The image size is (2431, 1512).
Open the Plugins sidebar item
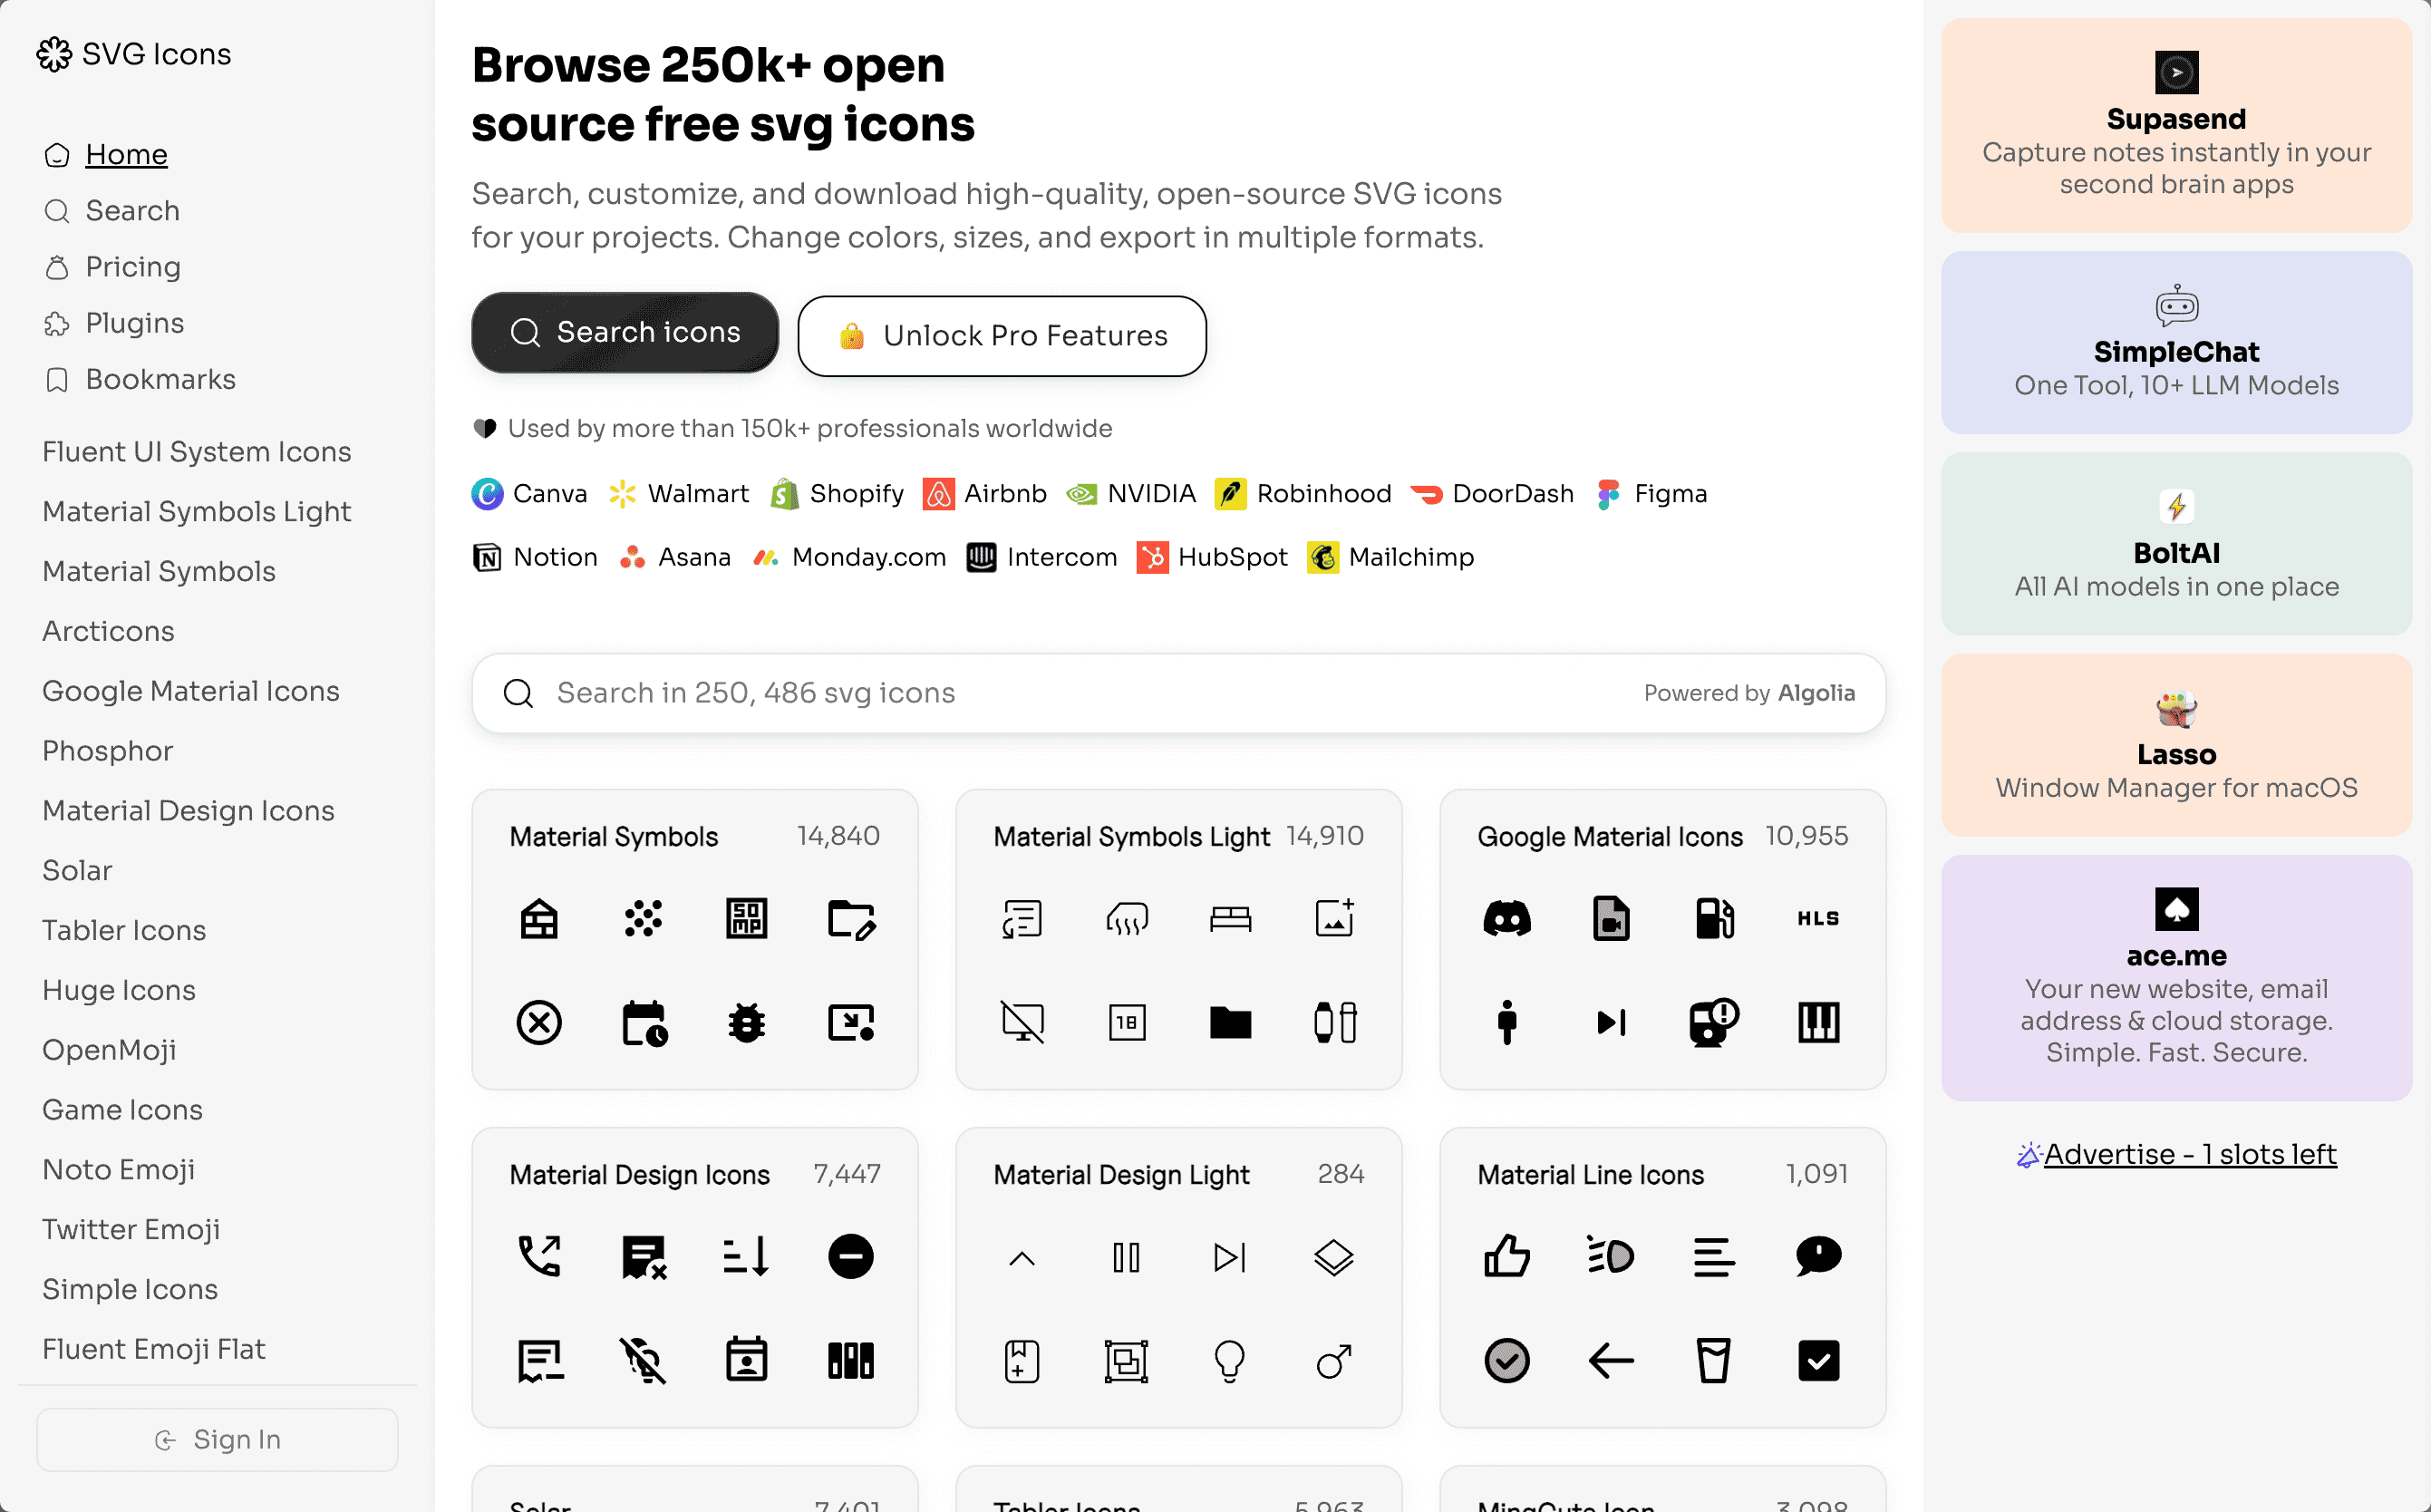pos(135,323)
